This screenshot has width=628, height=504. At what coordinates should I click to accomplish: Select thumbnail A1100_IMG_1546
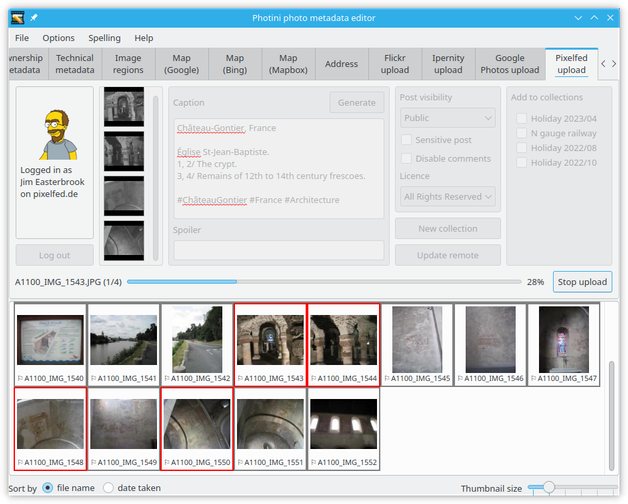click(x=490, y=345)
